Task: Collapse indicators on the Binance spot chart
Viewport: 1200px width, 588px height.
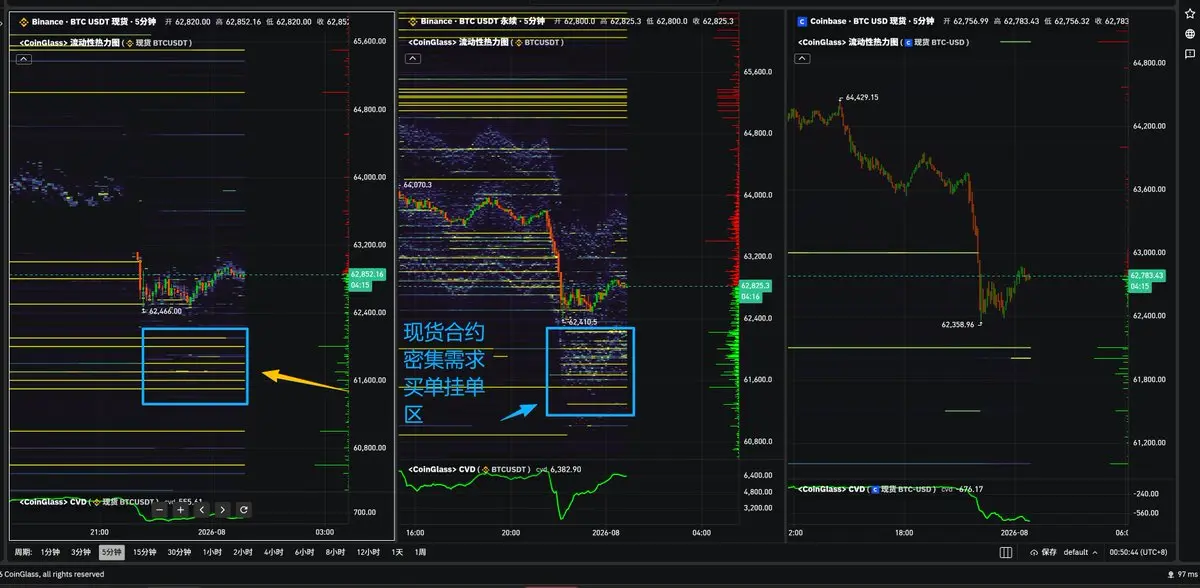Action: pos(24,59)
